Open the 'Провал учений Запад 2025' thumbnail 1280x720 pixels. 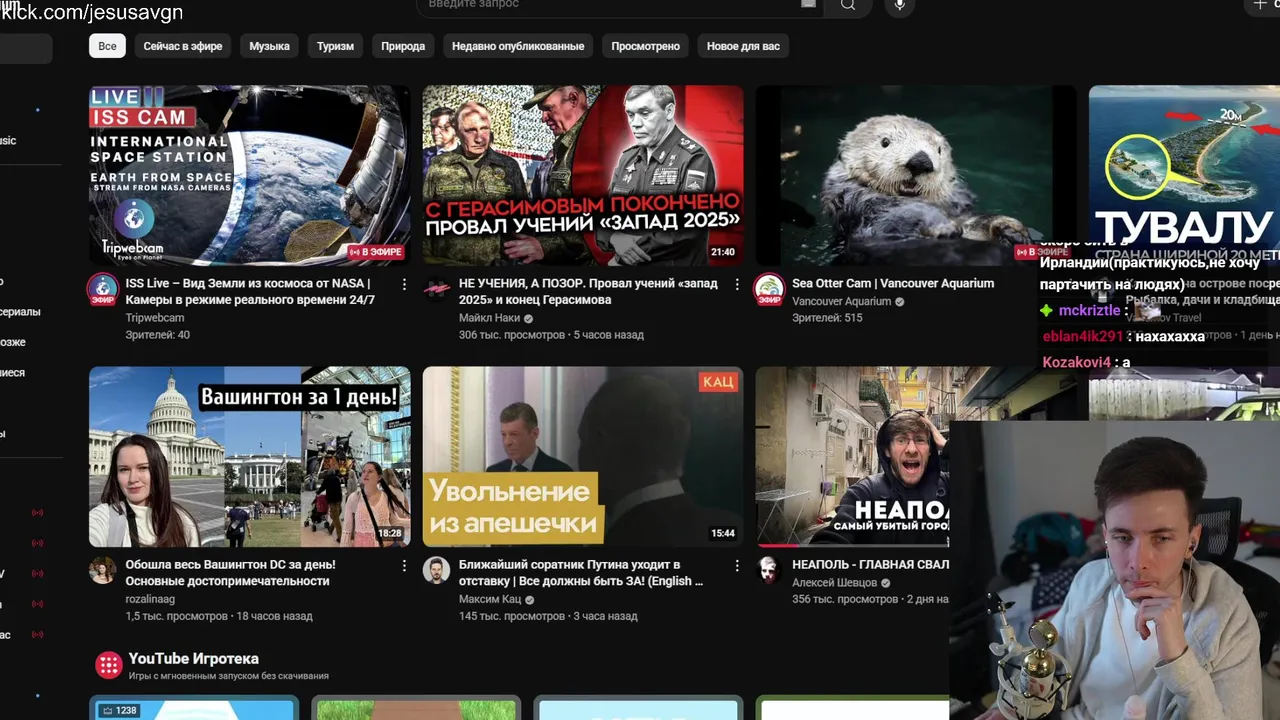click(x=583, y=175)
